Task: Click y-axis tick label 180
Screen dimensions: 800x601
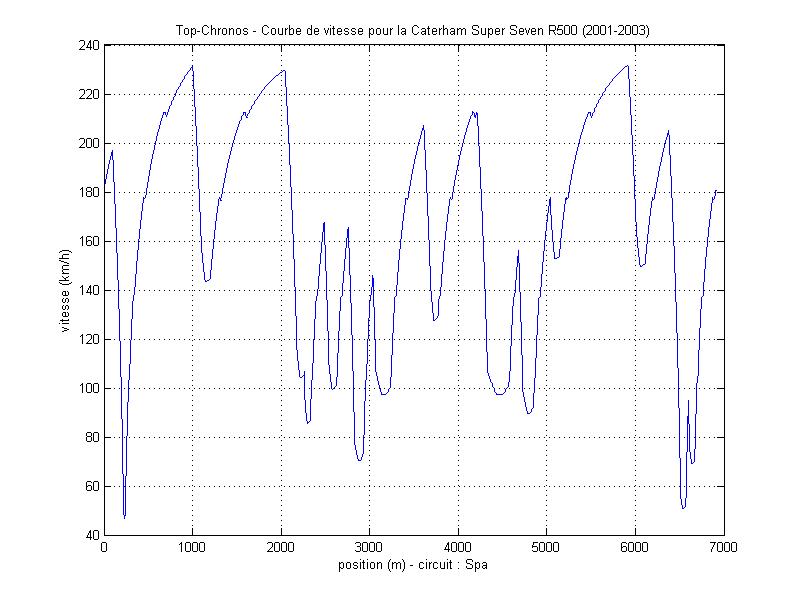Action: point(89,192)
